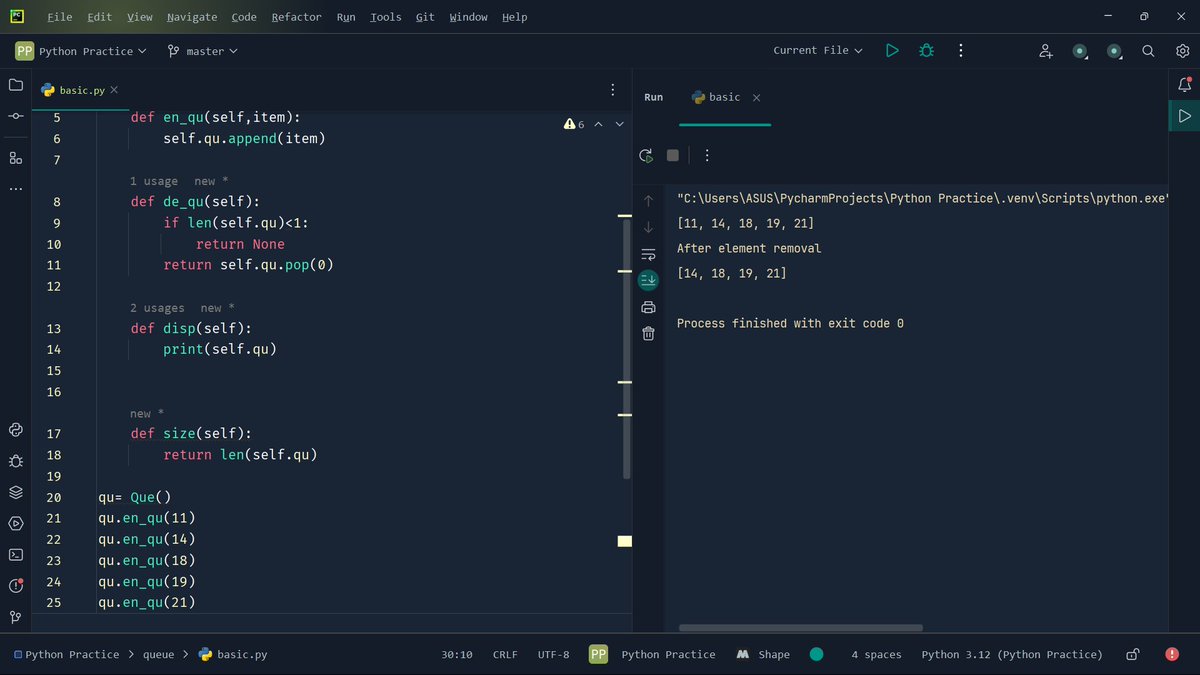
Task: Open the Debug tool window in sidebar
Action: [x=16, y=461]
